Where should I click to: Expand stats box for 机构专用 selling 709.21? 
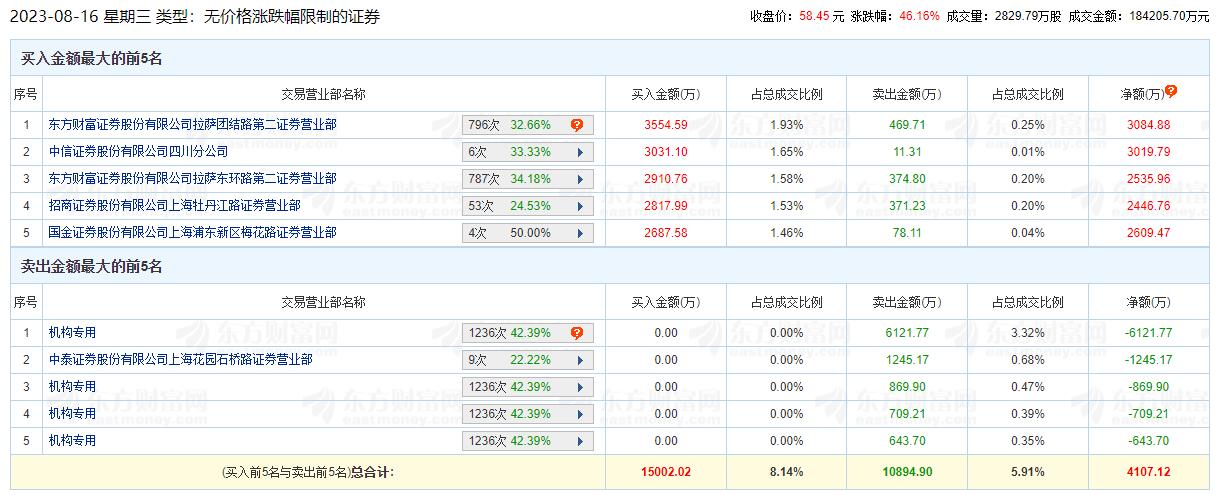click(x=579, y=414)
